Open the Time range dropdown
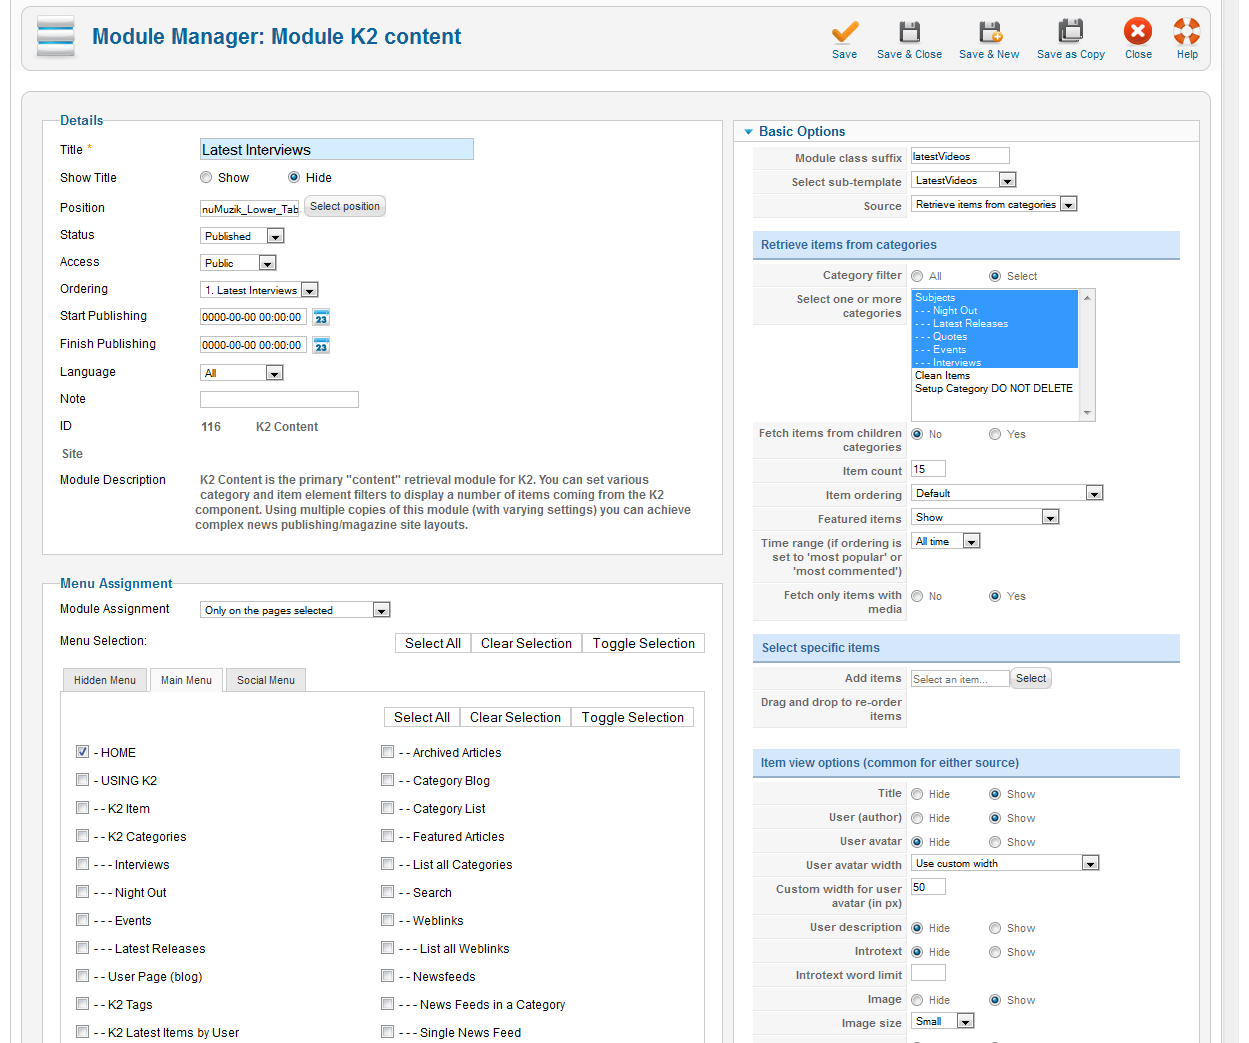Image resolution: width=1249 pixels, height=1043 pixels. (x=946, y=541)
